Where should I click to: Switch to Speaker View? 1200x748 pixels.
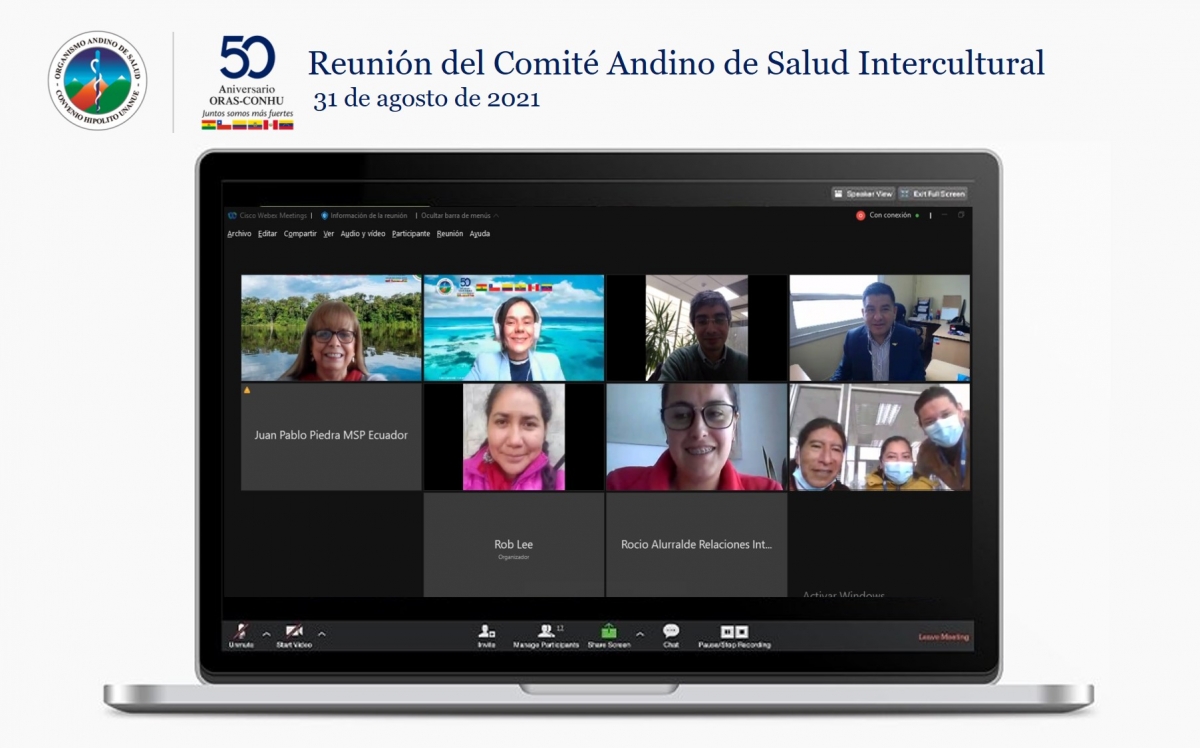coord(862,194)
